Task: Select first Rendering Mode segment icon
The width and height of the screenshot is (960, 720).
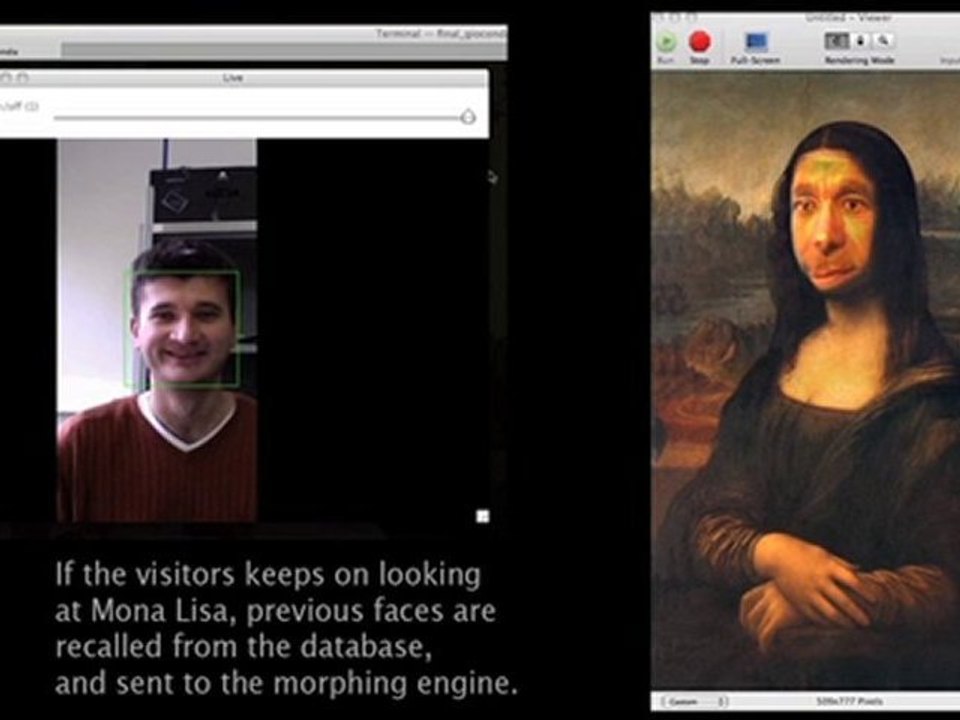Action: pos(837,41)
